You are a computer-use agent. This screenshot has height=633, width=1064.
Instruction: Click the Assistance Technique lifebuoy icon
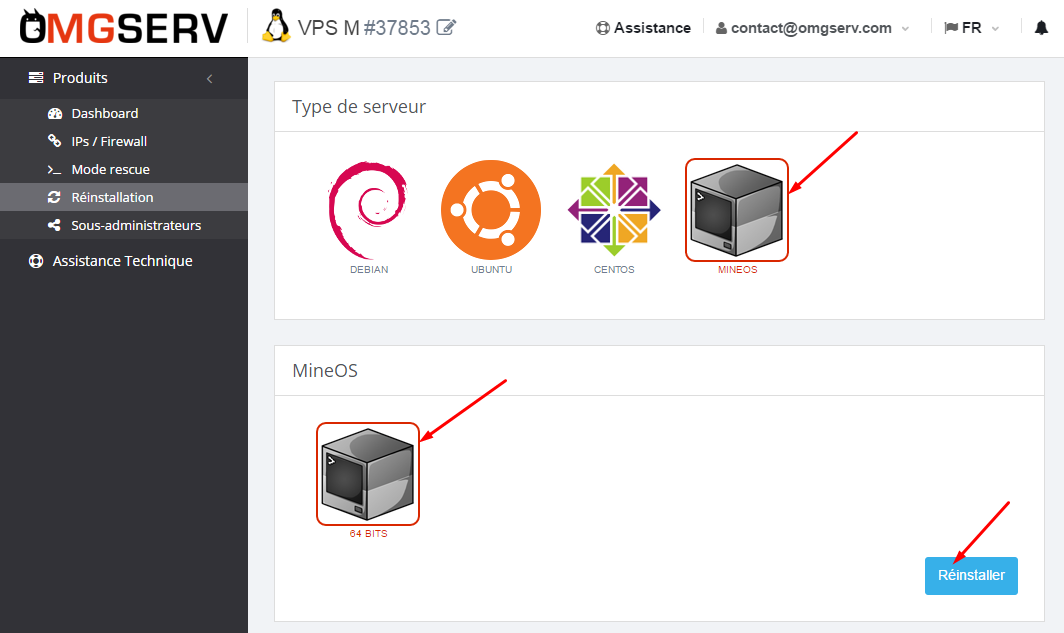tap(36, 261)
